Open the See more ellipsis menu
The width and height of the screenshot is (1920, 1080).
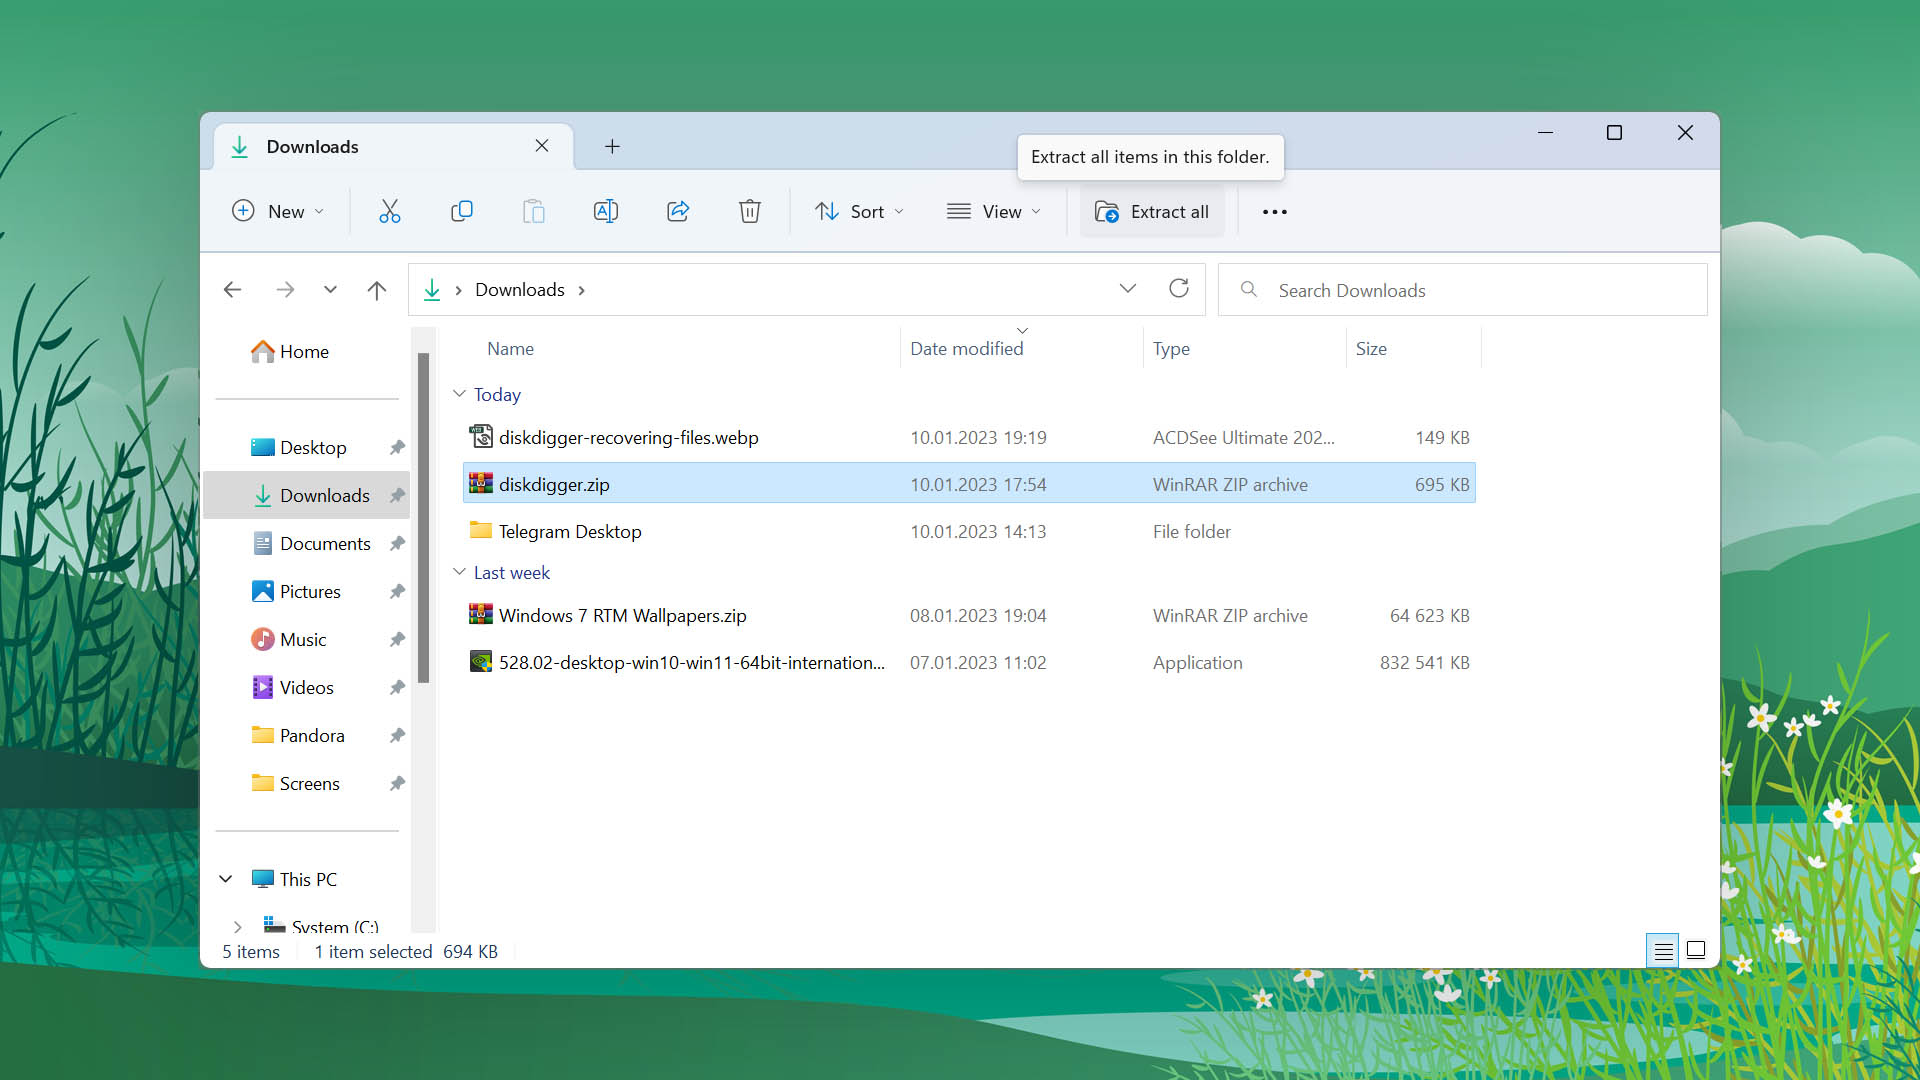tap(1274, 212)
